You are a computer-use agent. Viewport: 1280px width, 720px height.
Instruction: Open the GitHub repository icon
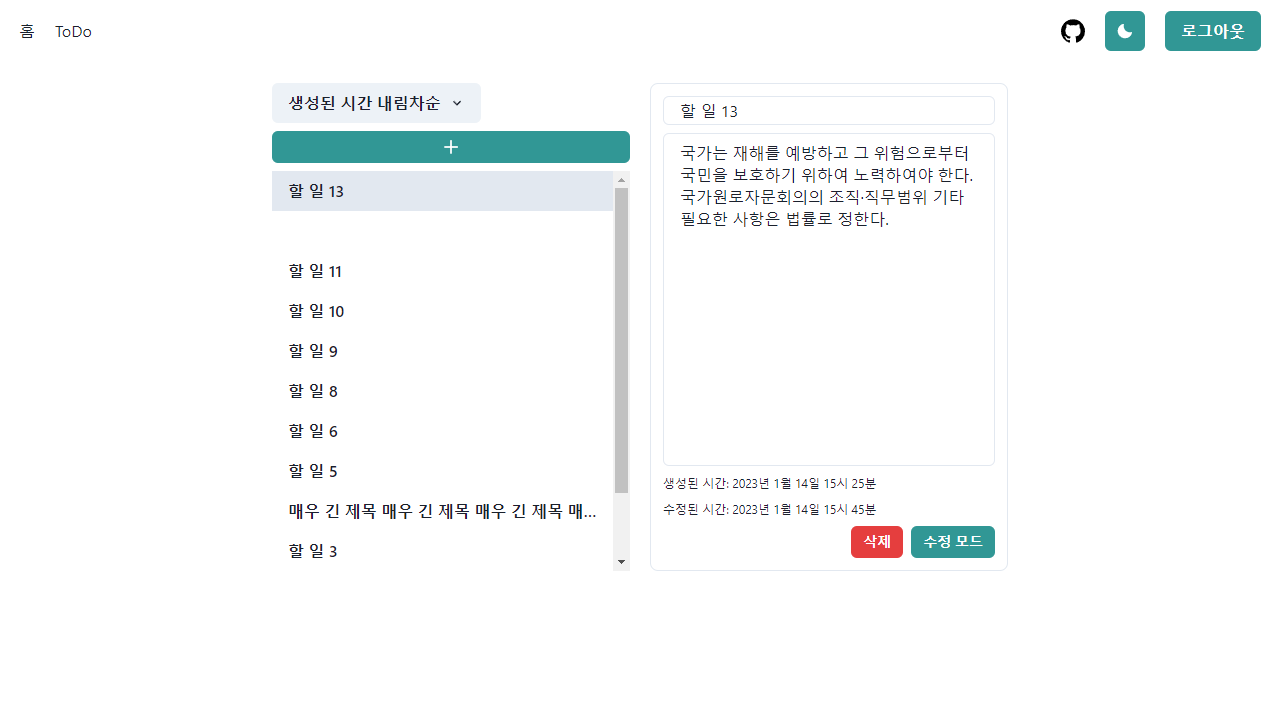(1073, 31)
